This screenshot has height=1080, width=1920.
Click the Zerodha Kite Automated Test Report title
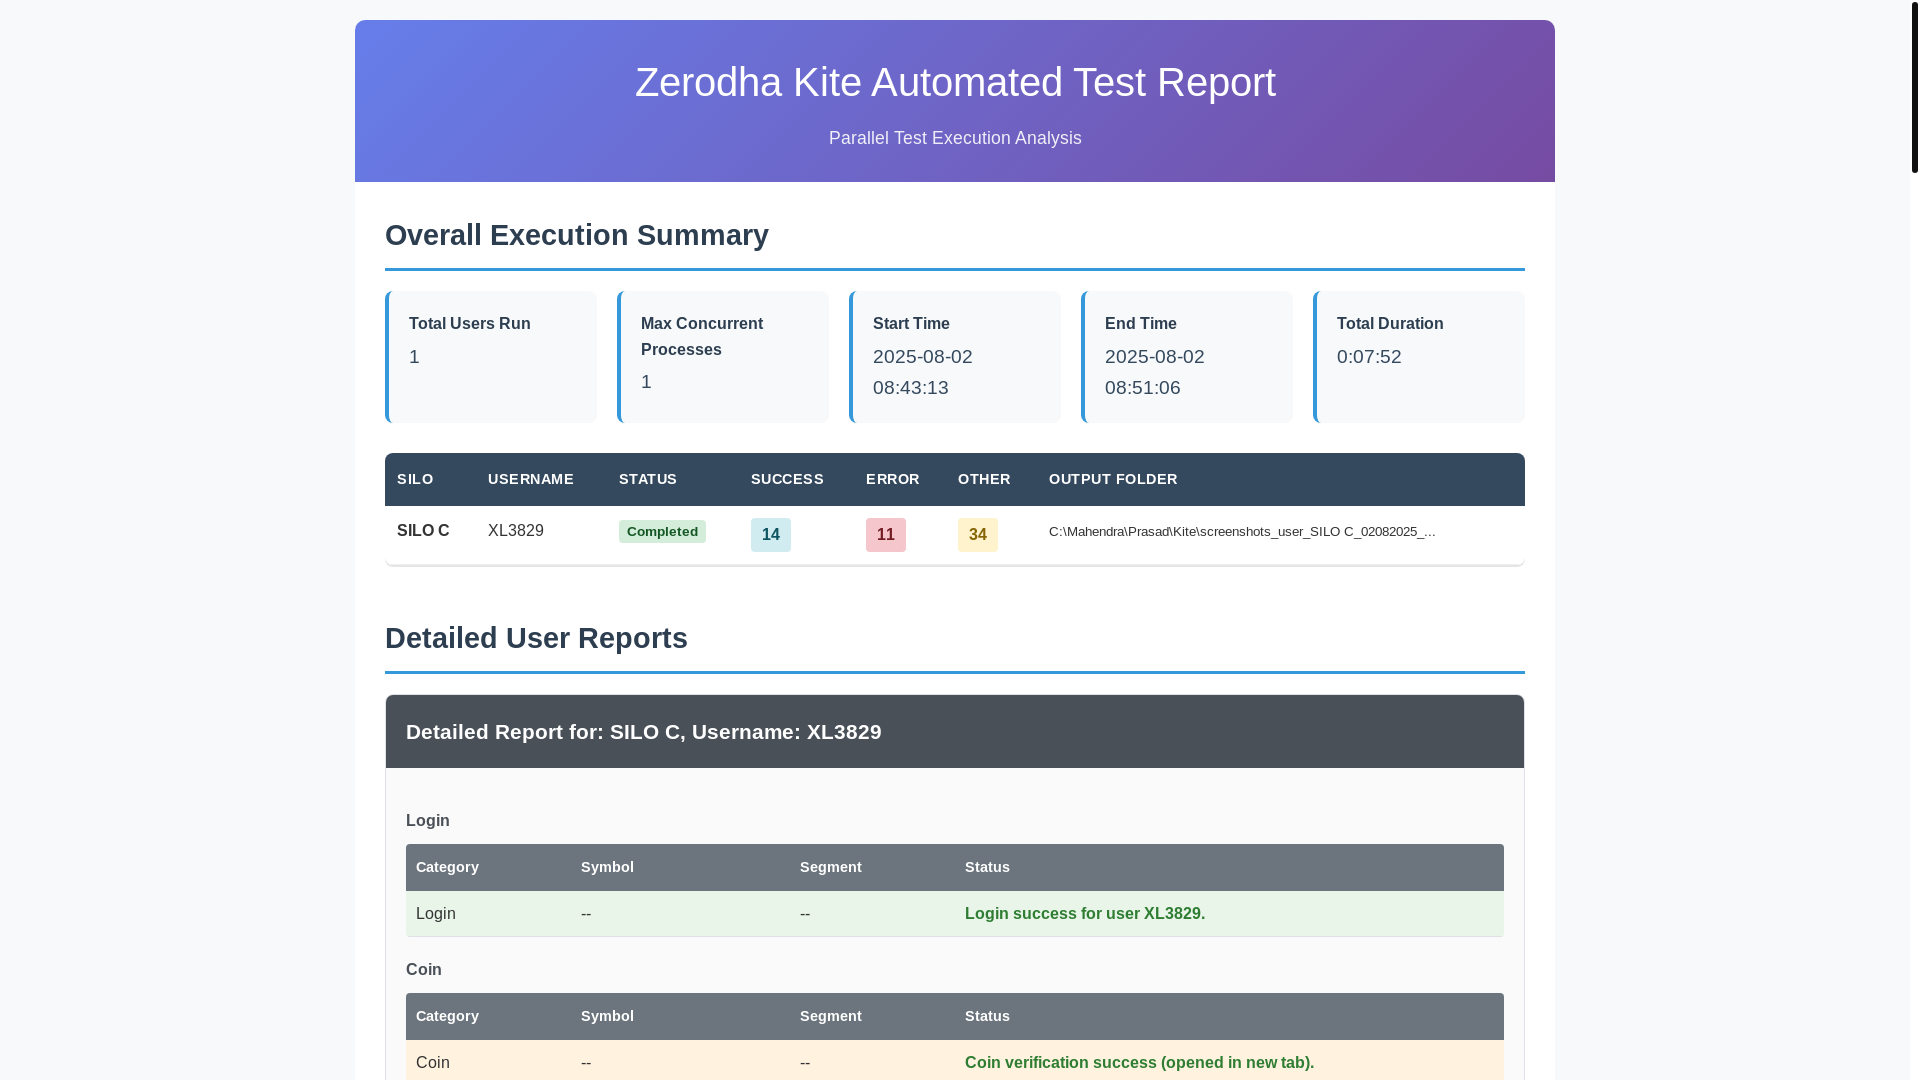pos(955,82)
